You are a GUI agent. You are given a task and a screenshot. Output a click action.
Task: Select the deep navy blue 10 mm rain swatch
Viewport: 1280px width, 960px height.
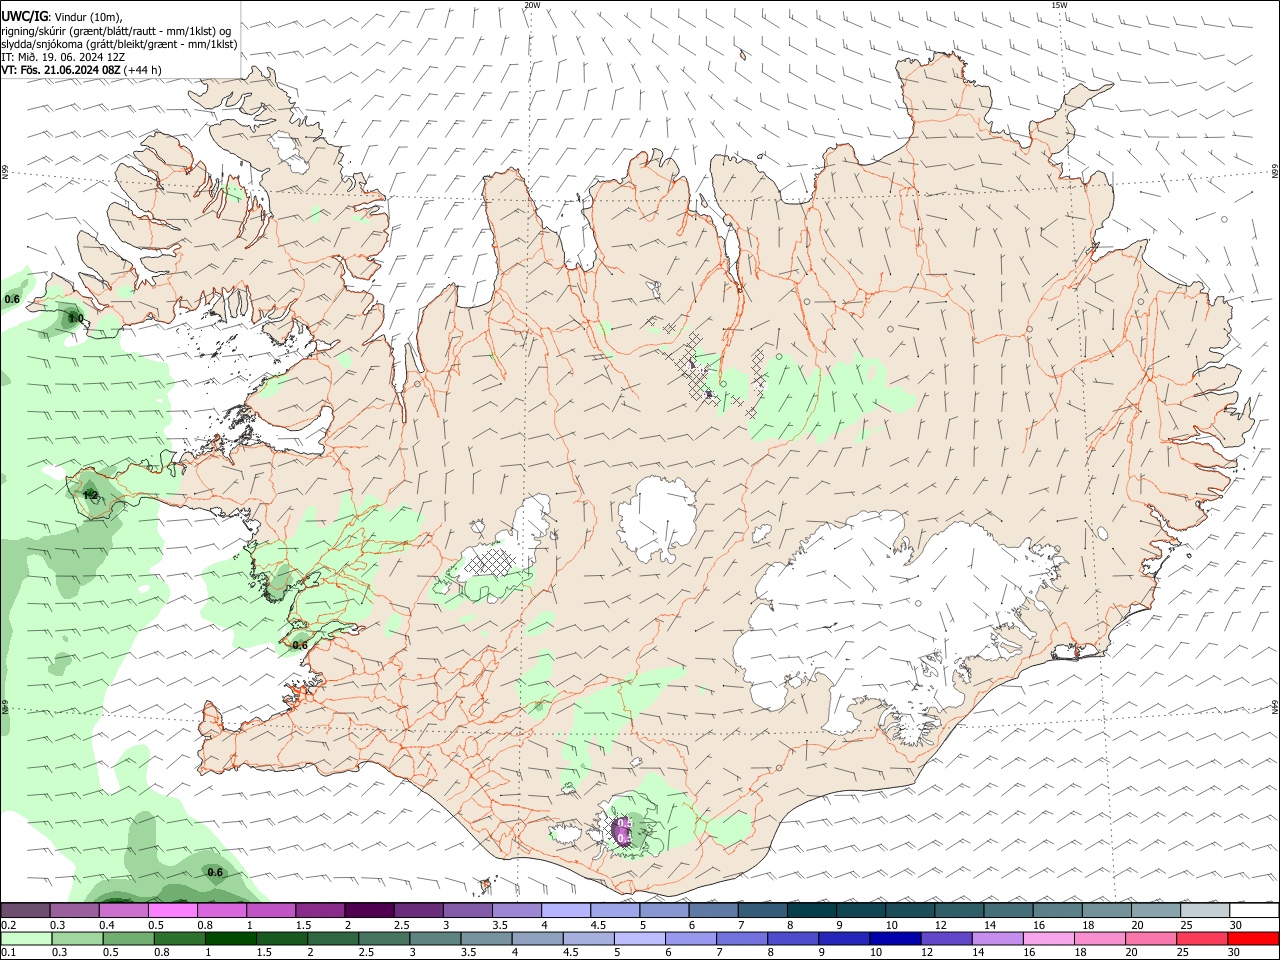tap(895, 939)
